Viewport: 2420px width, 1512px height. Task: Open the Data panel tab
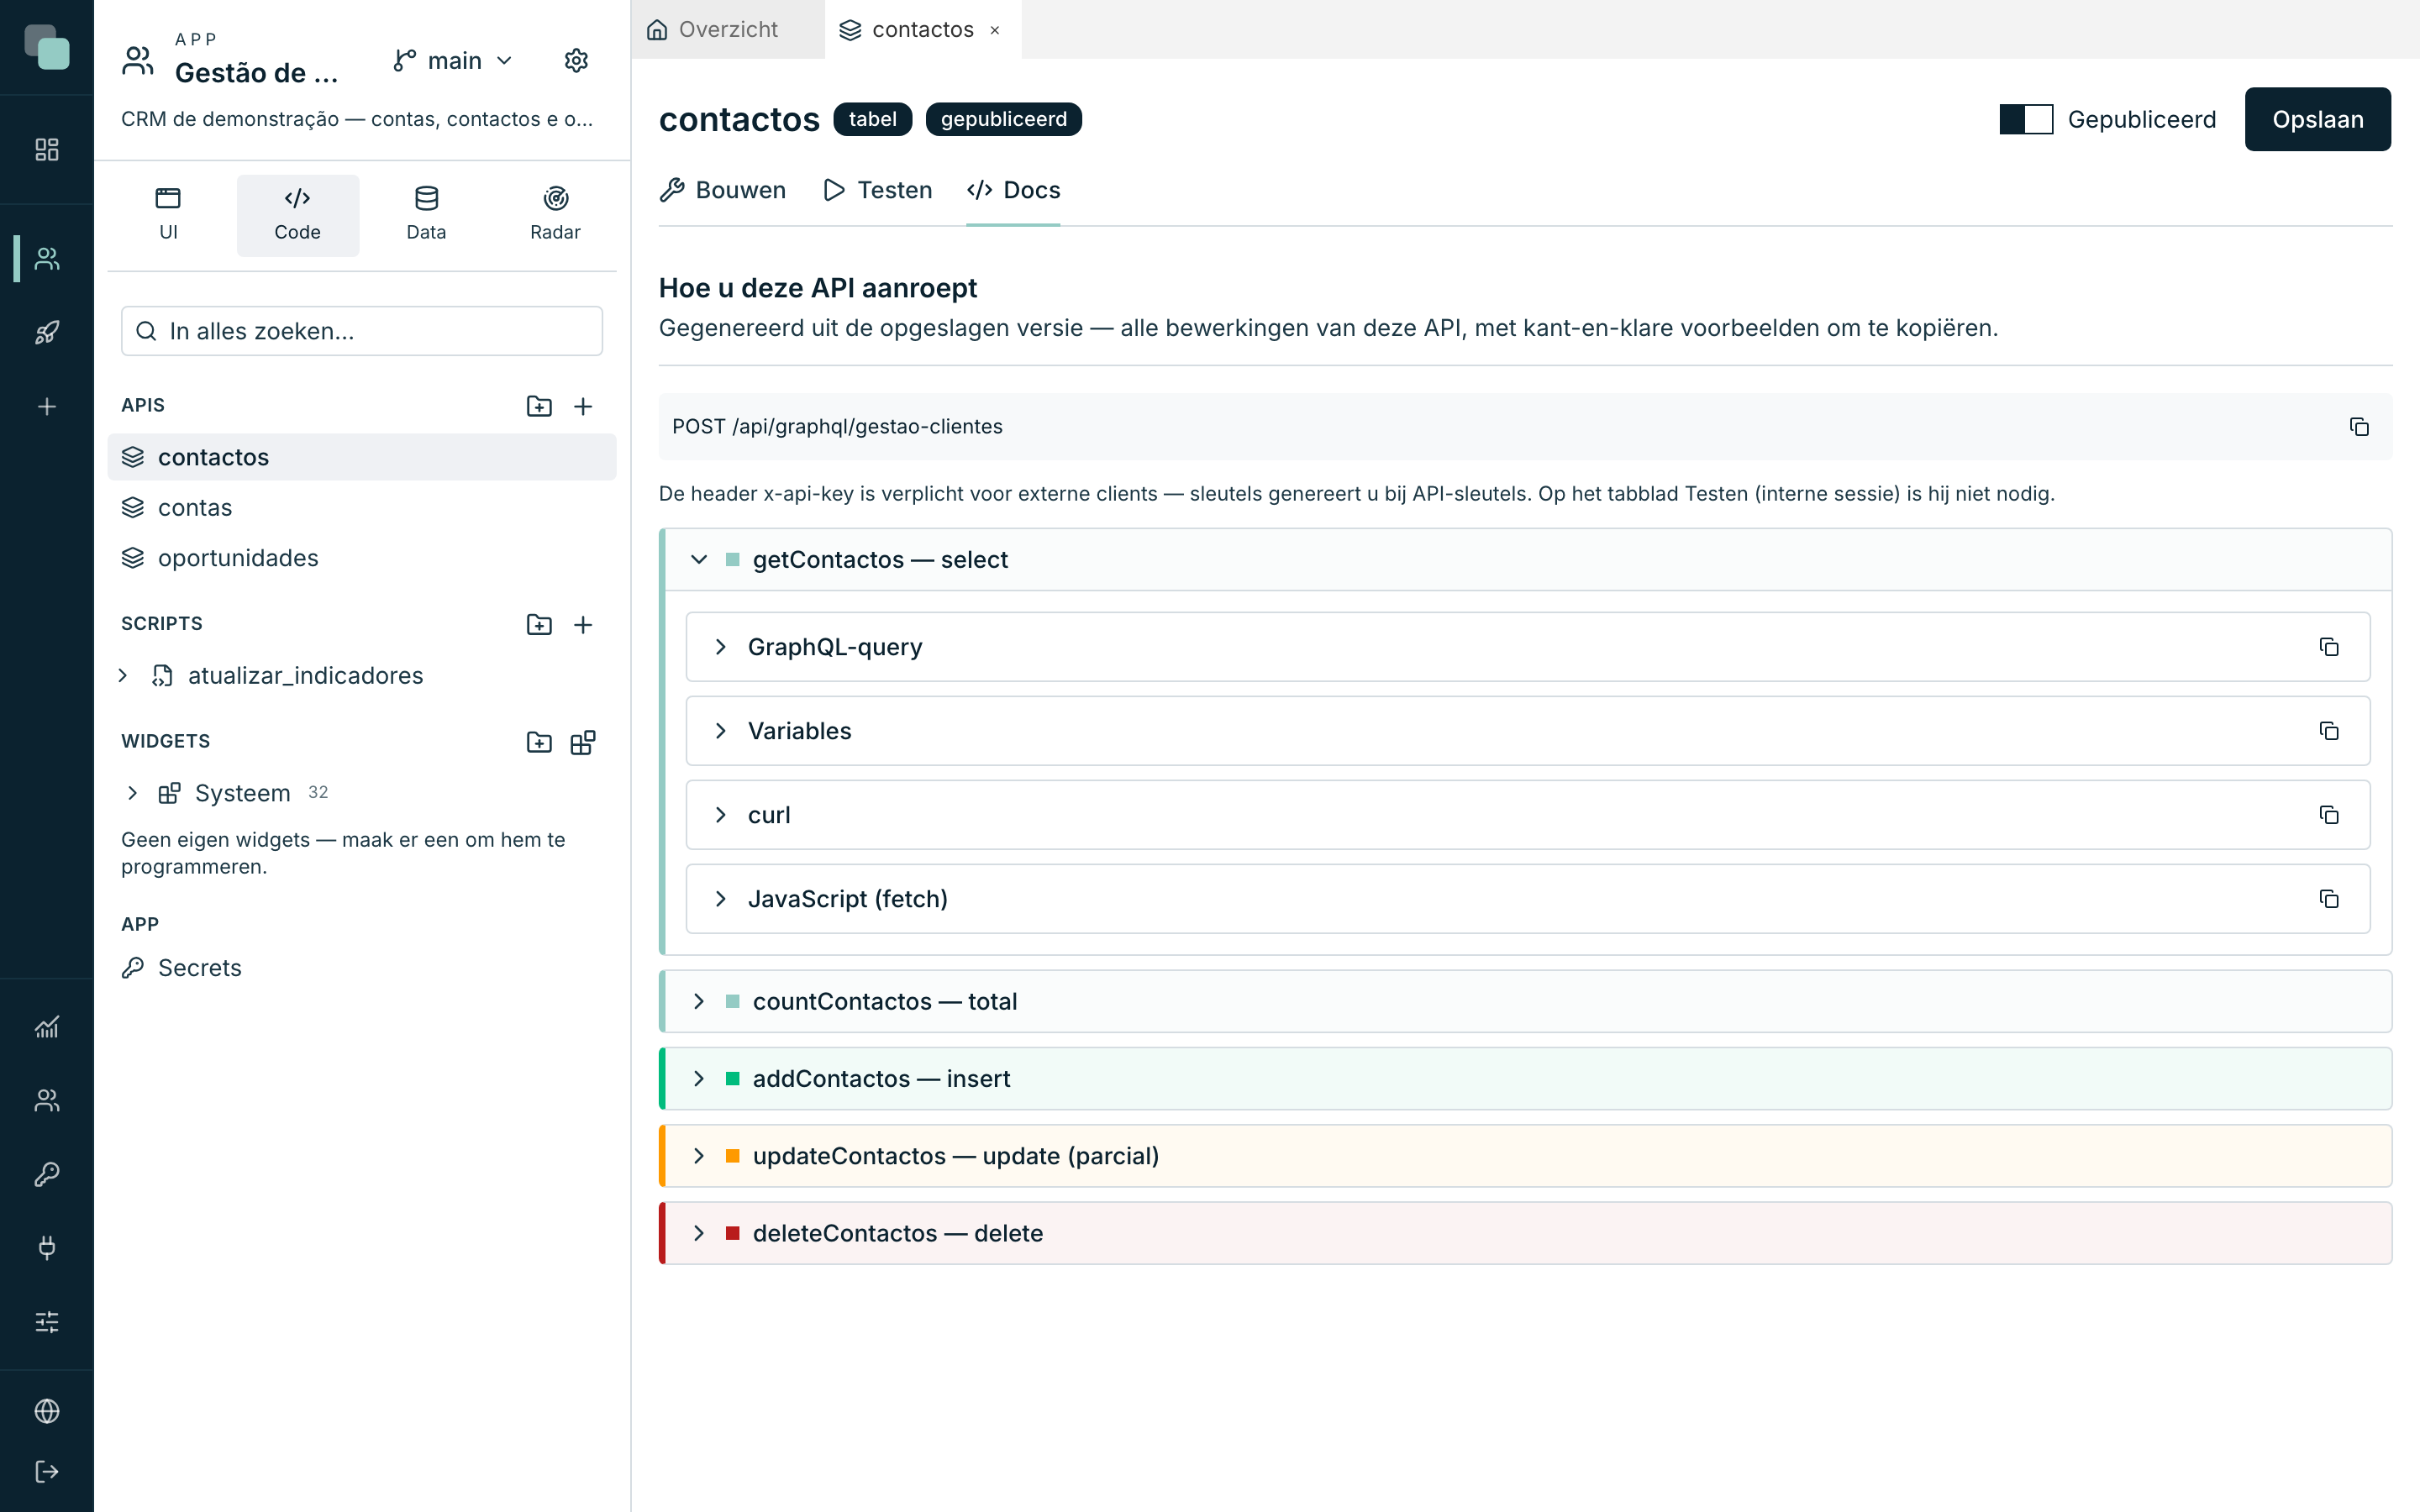point(426,215)
